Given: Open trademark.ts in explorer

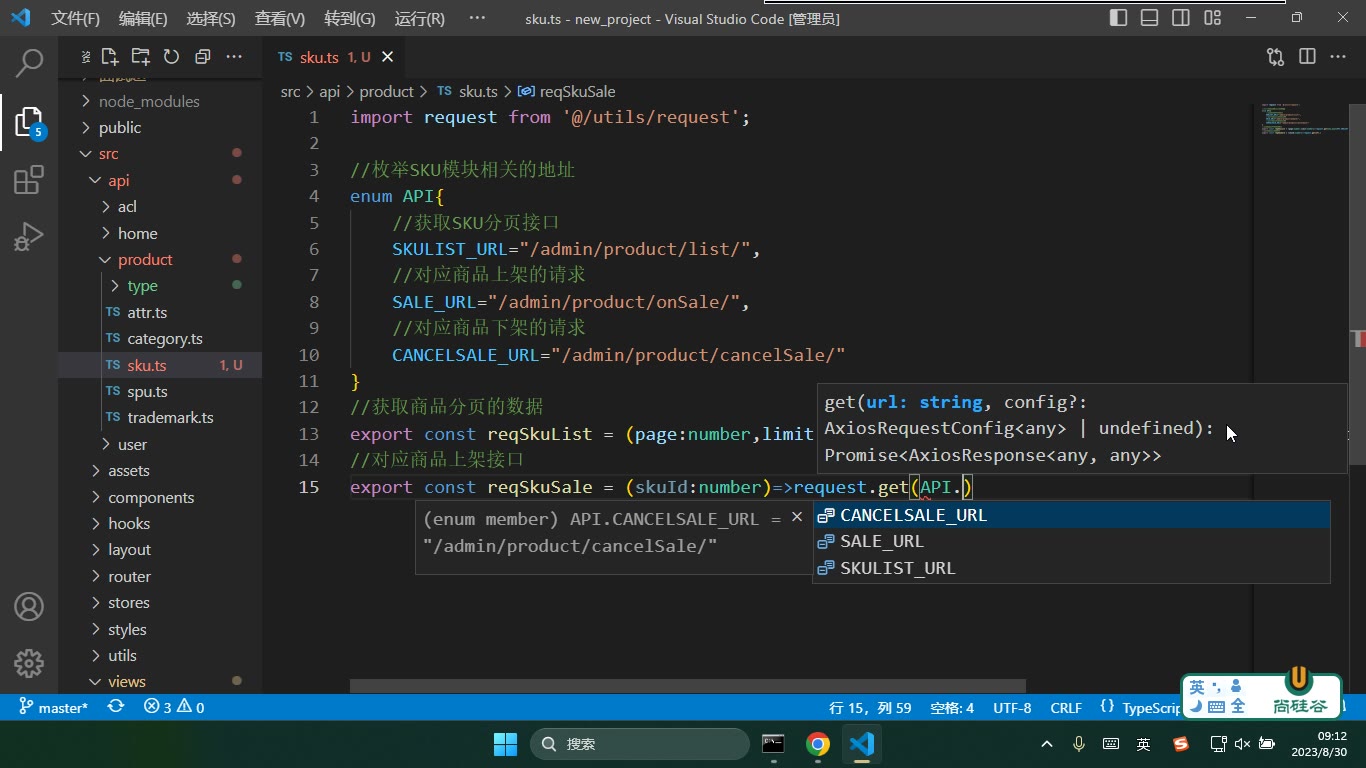Looking at the screenshot, I should [160, 418].
